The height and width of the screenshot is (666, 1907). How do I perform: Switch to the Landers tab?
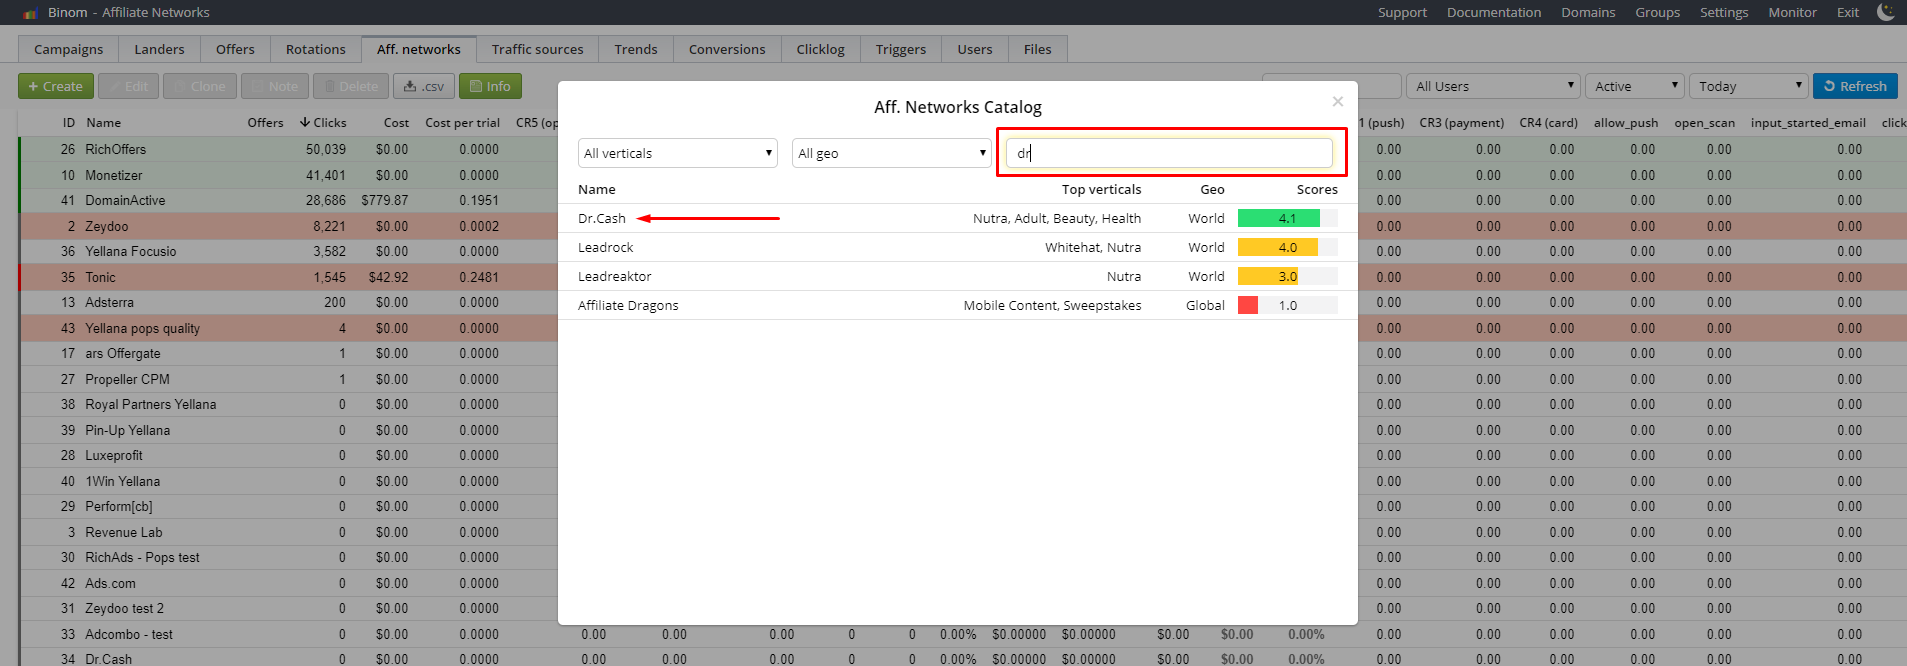click(159, 49)
